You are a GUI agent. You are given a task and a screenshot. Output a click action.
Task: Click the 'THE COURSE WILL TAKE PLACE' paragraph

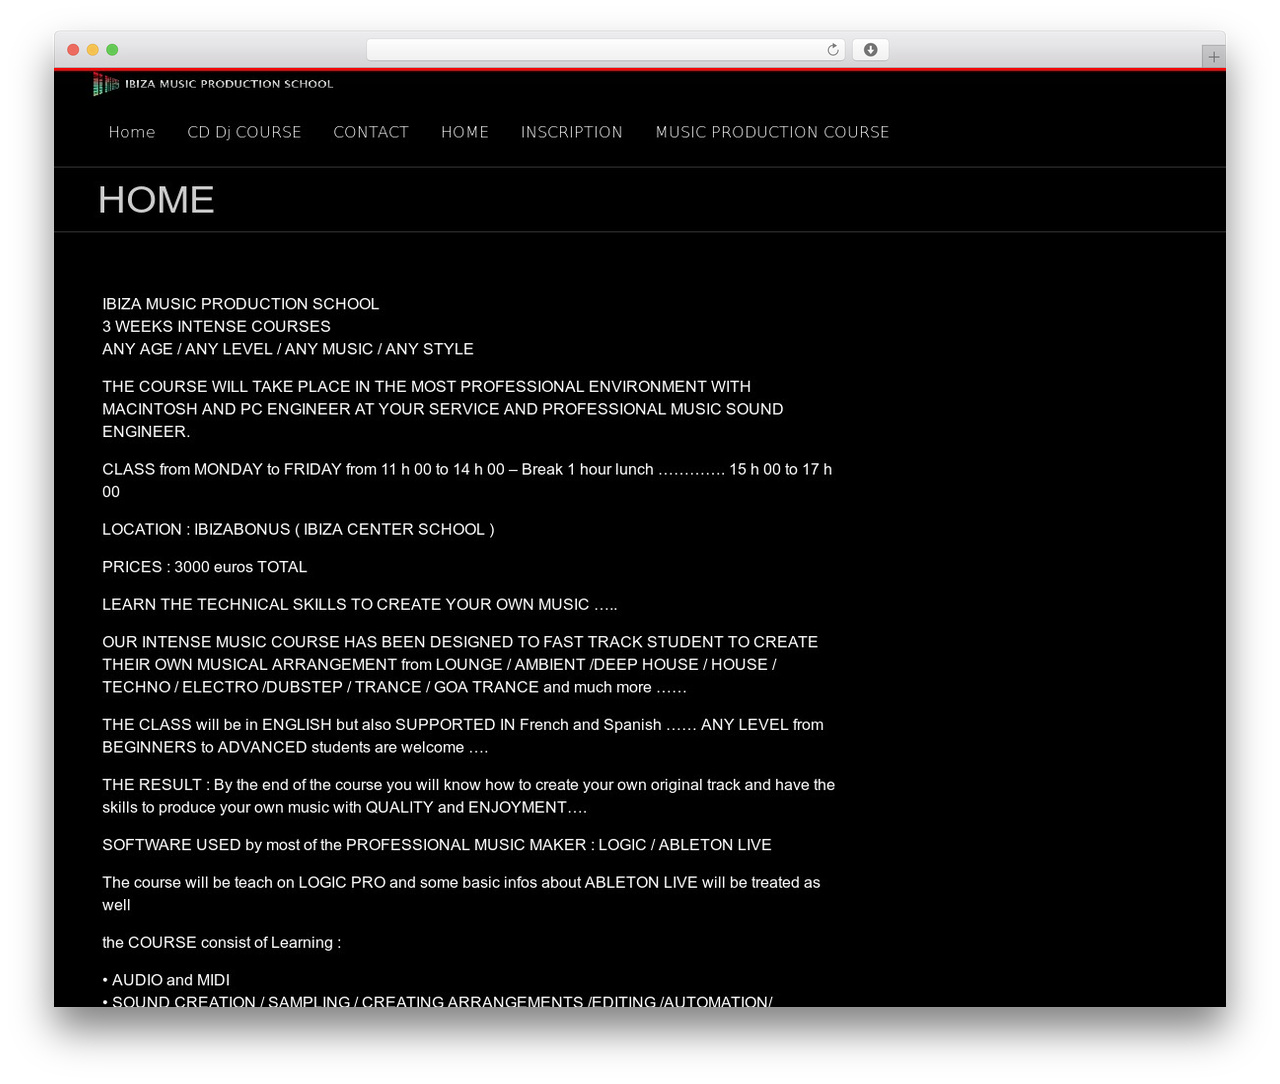(443, 409)
